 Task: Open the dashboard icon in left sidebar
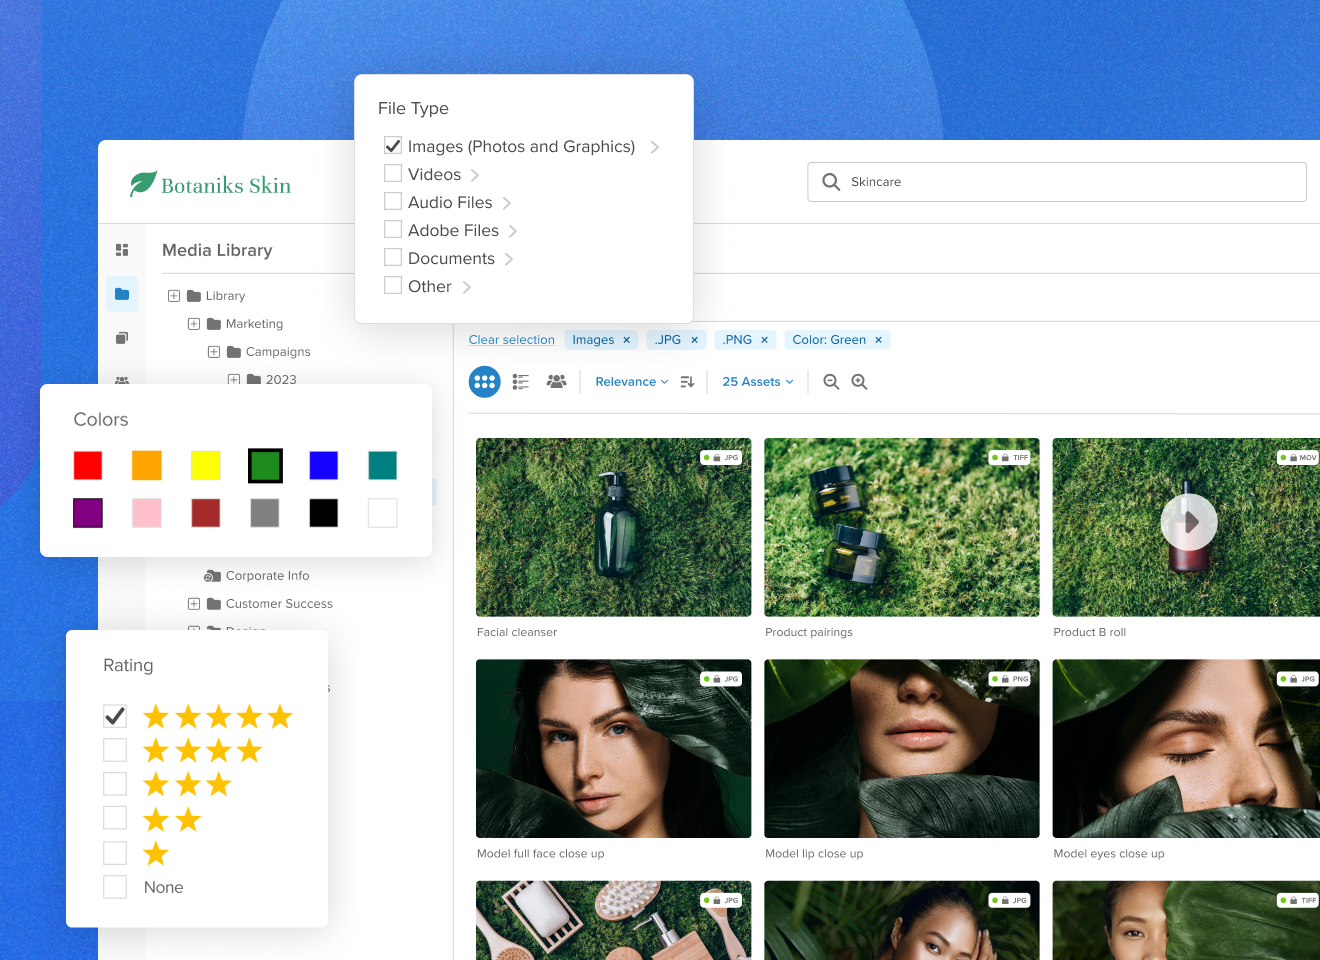pos(122,250)
